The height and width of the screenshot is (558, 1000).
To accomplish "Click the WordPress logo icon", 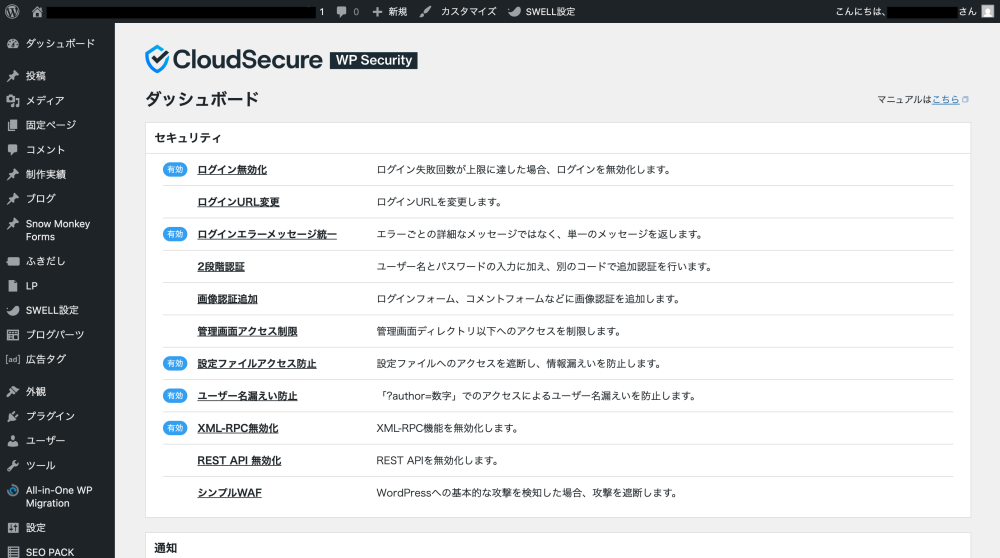I will coord(12,12).
